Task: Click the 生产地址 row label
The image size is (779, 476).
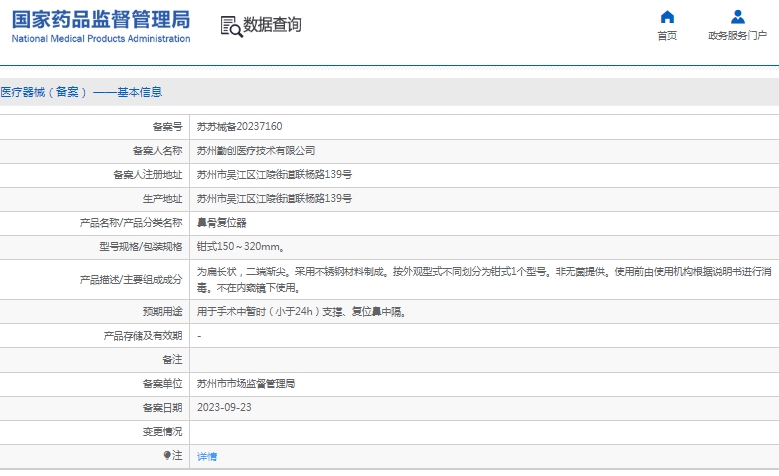Action: point(162,199)
